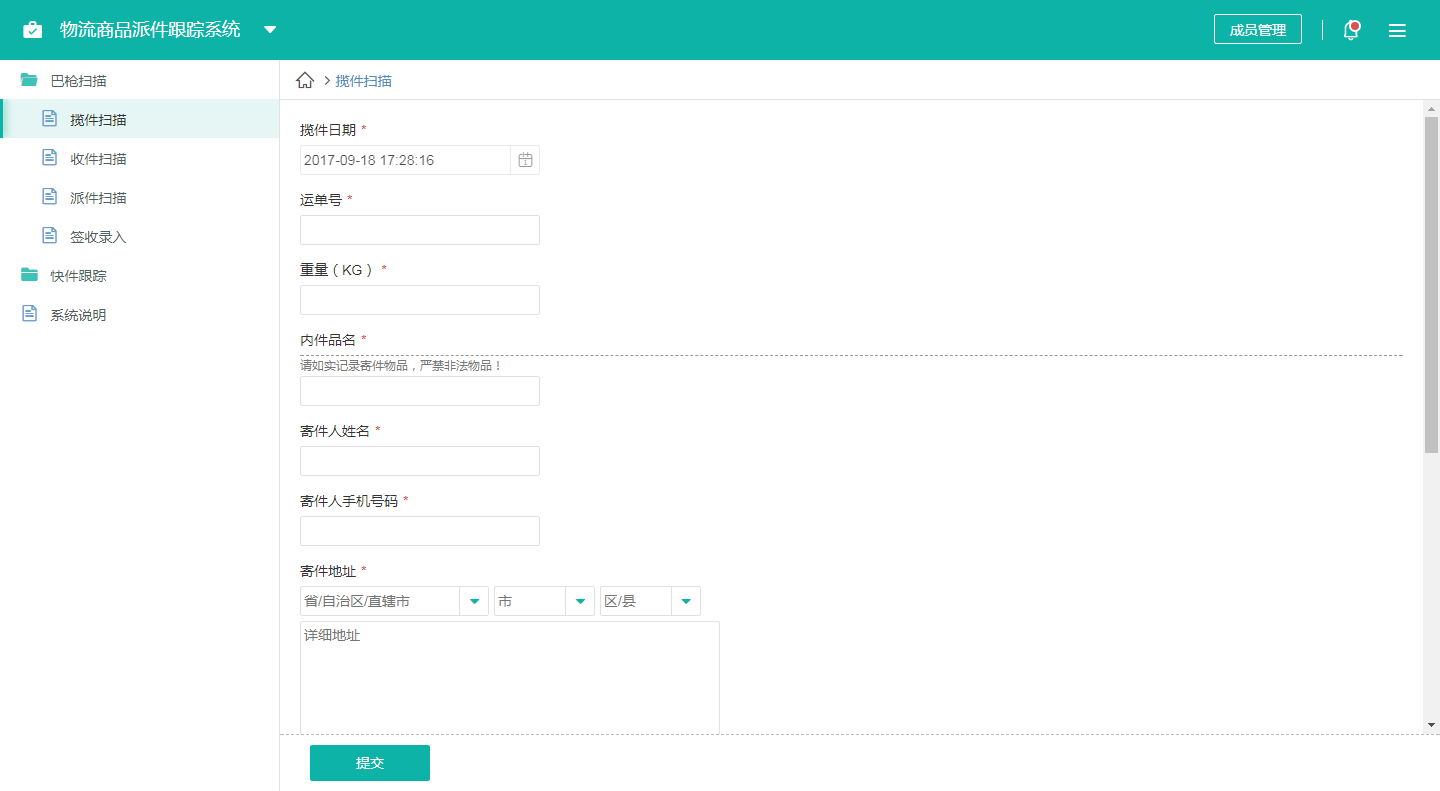Expand the 市 city dropdown
Screen dimensions: 1440x791
(x=580, y=600)
